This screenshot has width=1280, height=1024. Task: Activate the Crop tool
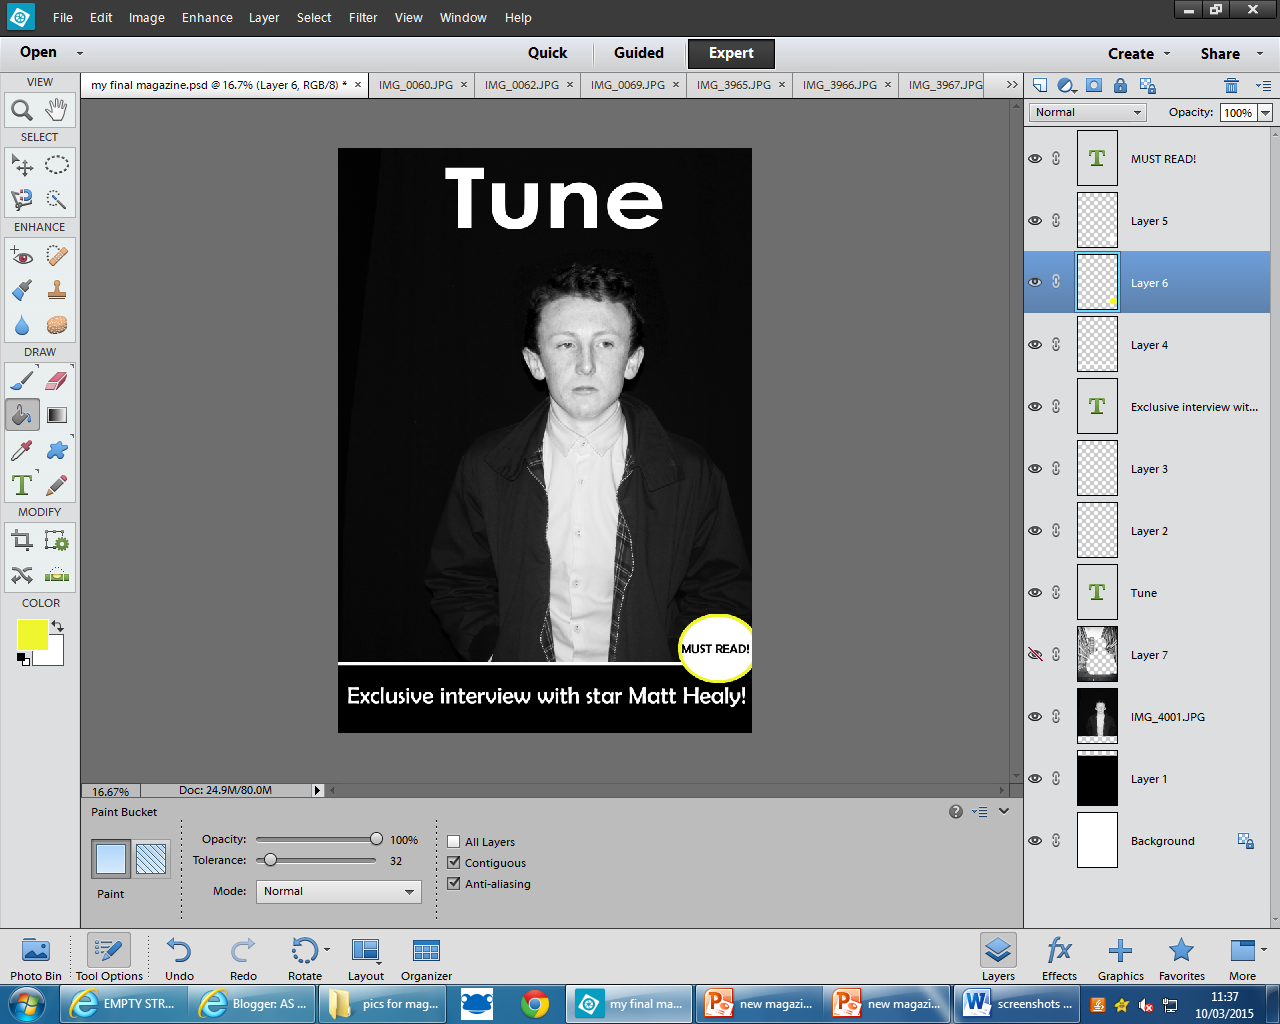pyautogui.click(x=22, y=542)
